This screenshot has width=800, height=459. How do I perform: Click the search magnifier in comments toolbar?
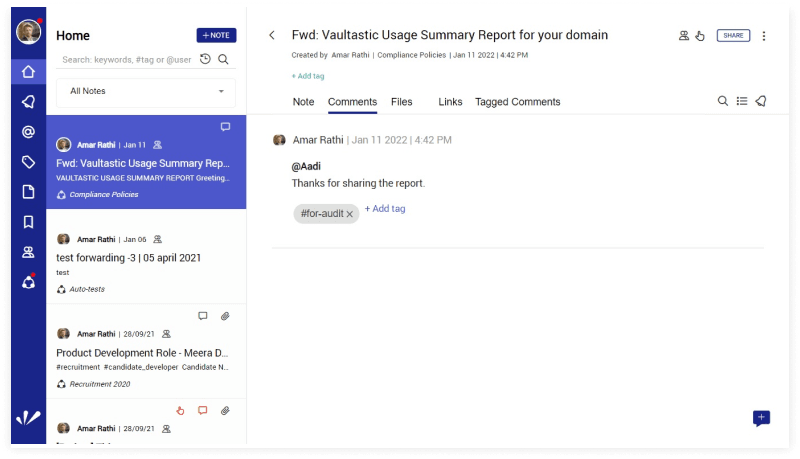723,101
